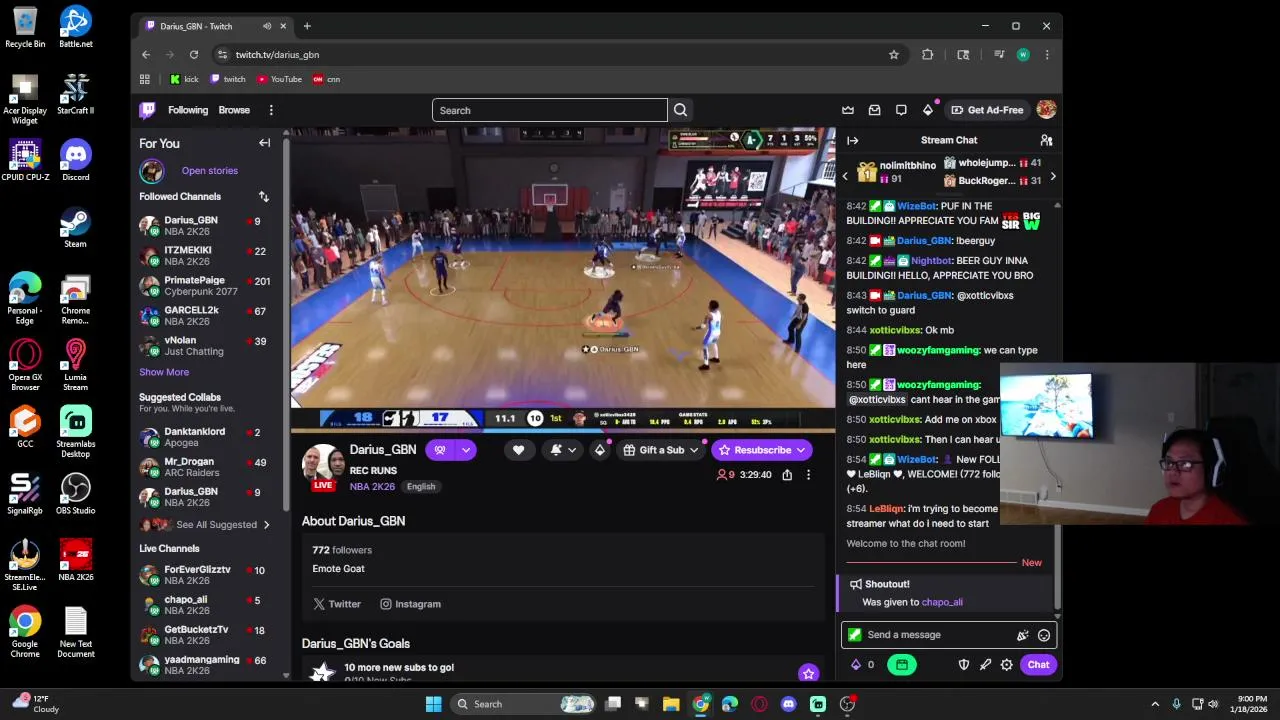Screen dimensions: 1280x720
Task: Open the Instagram link
Action: (x=410, y=604)
